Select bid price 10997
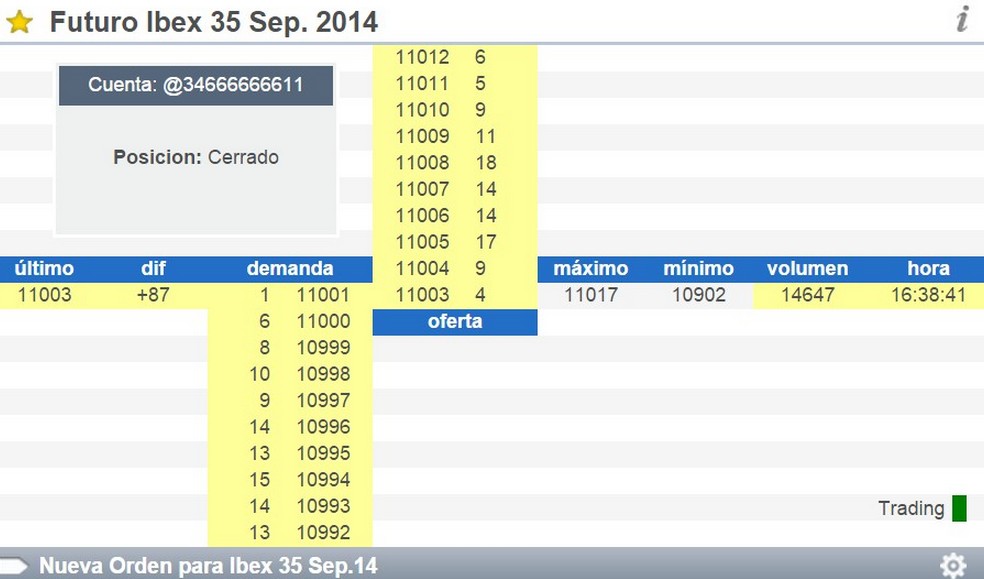This screenshot has width=984, height=579. pyautogui.click(x=323, y=400)
